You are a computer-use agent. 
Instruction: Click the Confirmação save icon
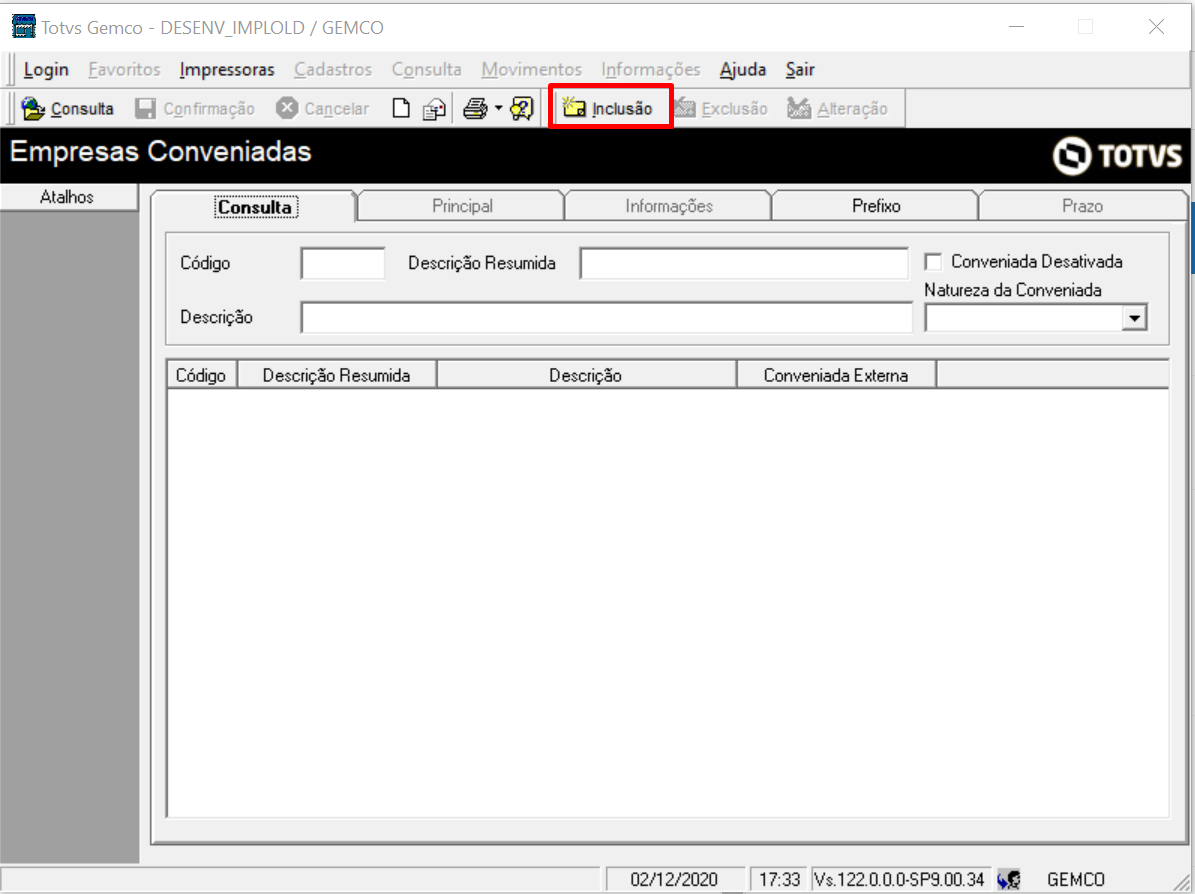click(145, 108)
